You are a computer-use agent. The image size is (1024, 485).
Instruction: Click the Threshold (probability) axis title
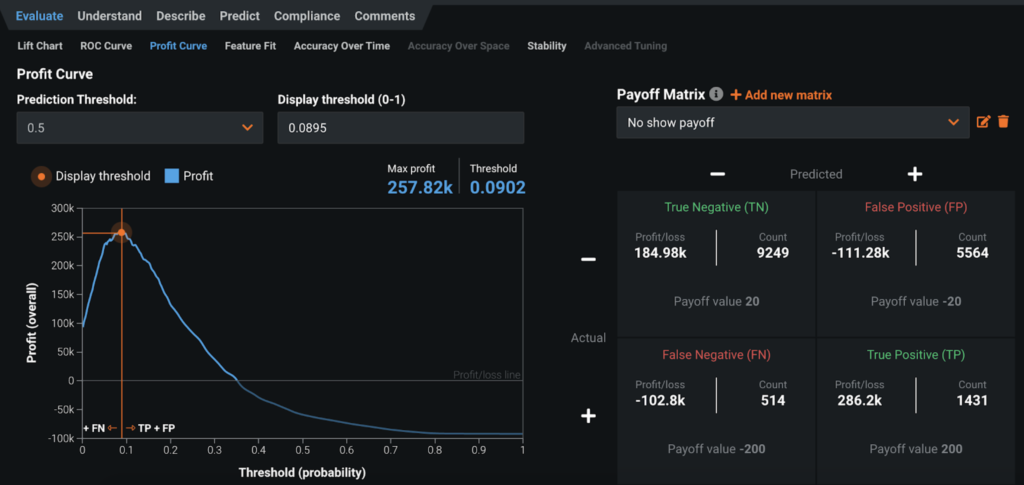[302, 472]
